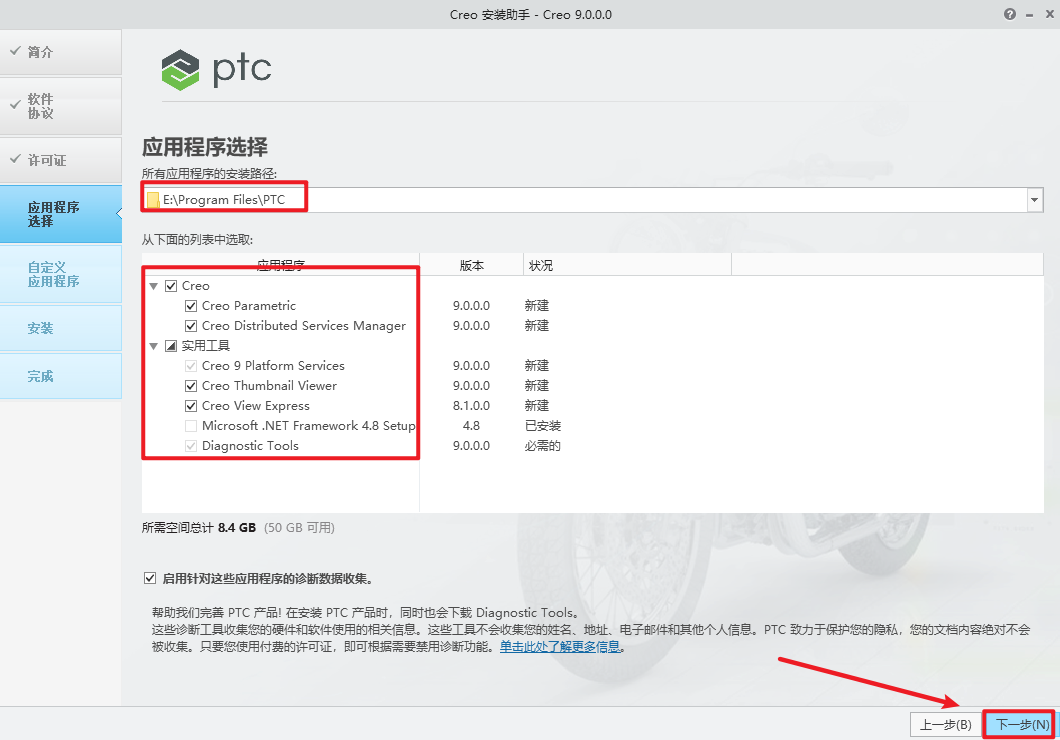Screen dimensions: 1060x740
Task: Uncheck Creo Thumbnail Viewer
Action: coord(190,385)
